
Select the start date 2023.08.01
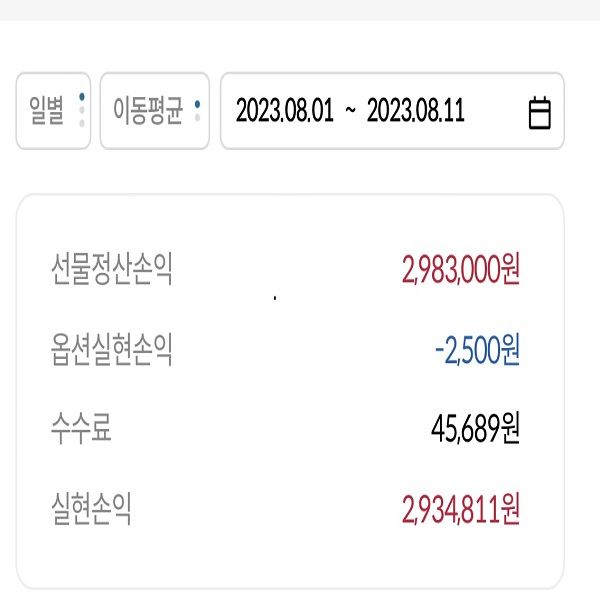(x=284, y=111)
